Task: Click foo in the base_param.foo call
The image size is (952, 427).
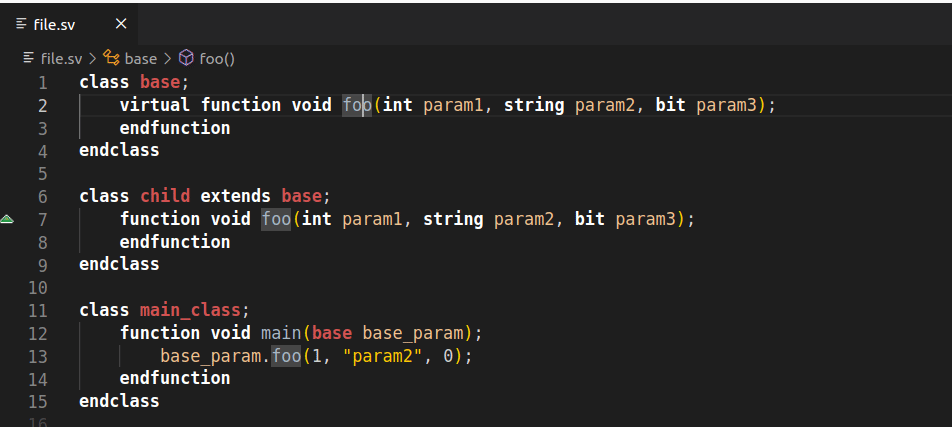Action: [x=286, y=356]
